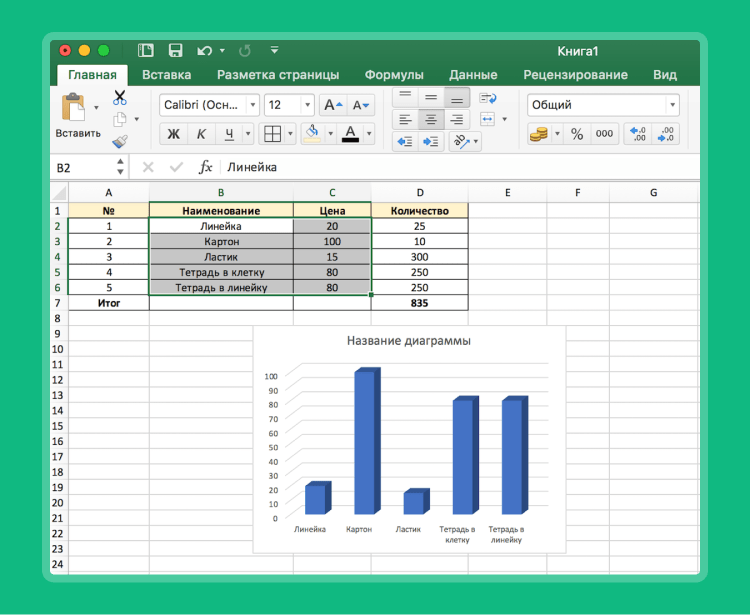Toggle Italic formatting (К)
The height and width of the screenshot is (615, 750).
click(x=201, y=134)
